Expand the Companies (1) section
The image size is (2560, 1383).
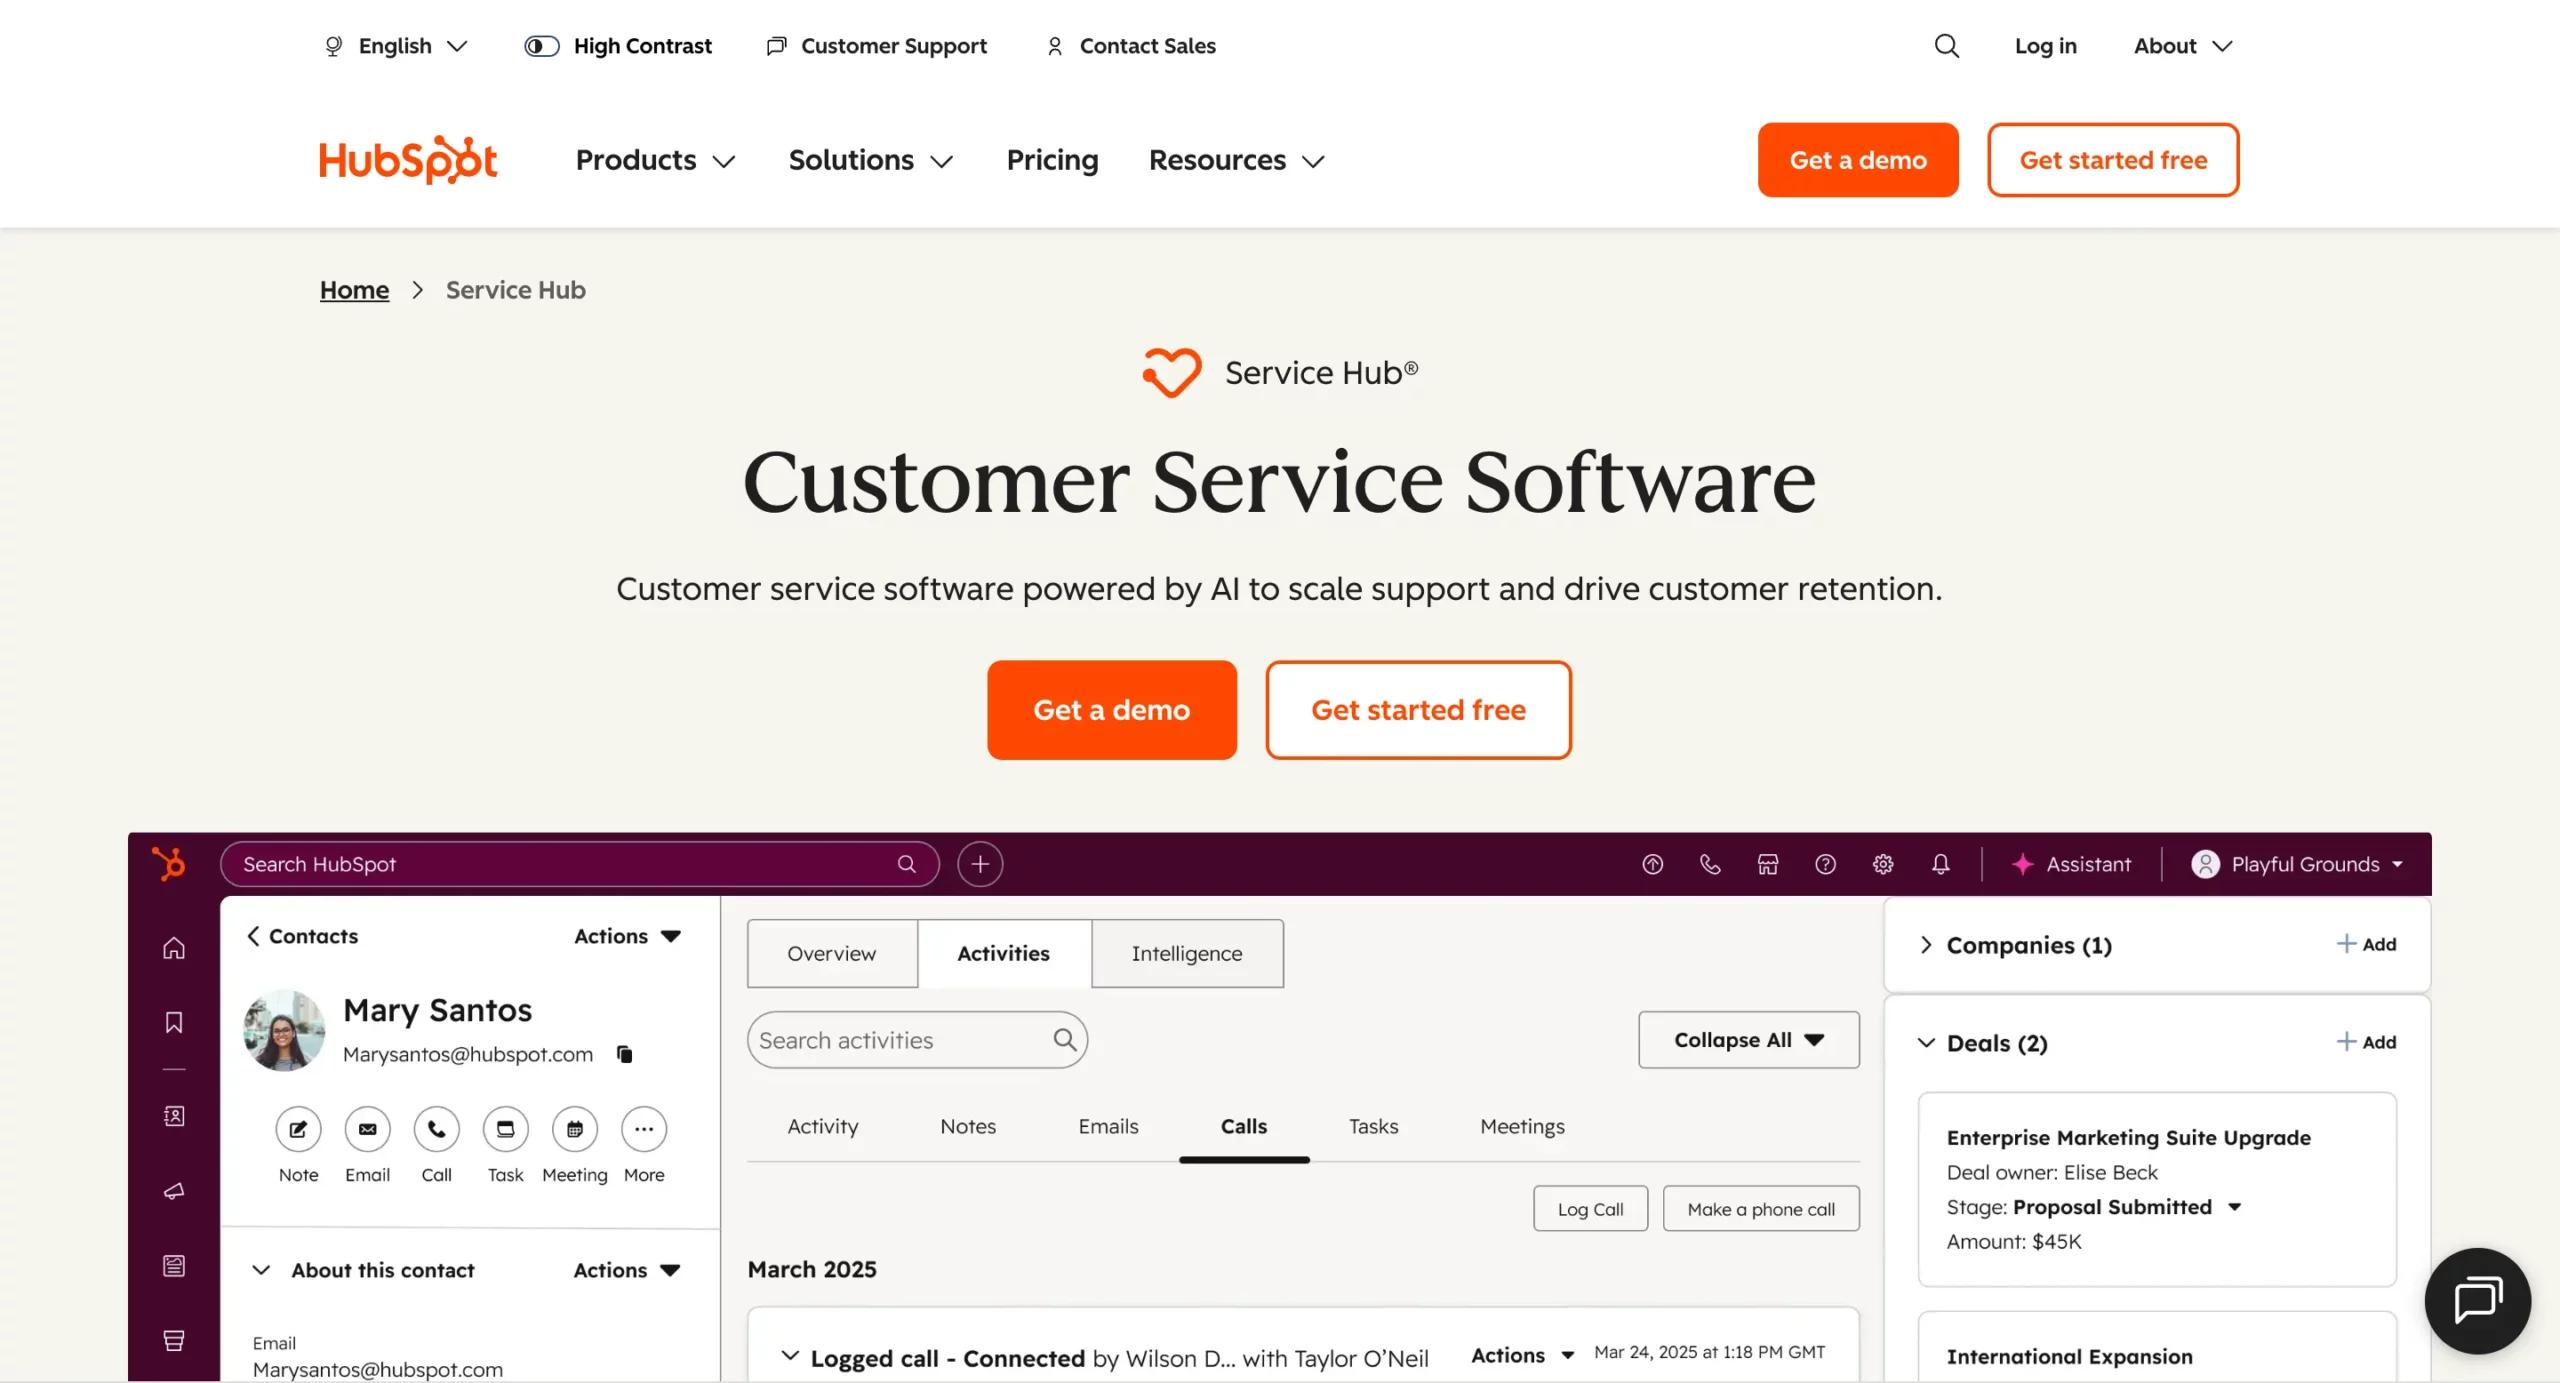[x=1926, y=945]
